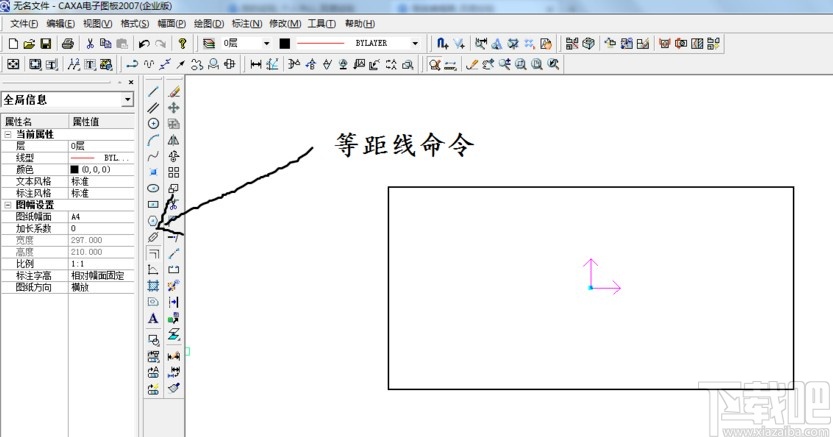Open the 绘图(D) menu
Image resolution: width=833 pixels, height=437 pixels.
click(x=209, y=24)
